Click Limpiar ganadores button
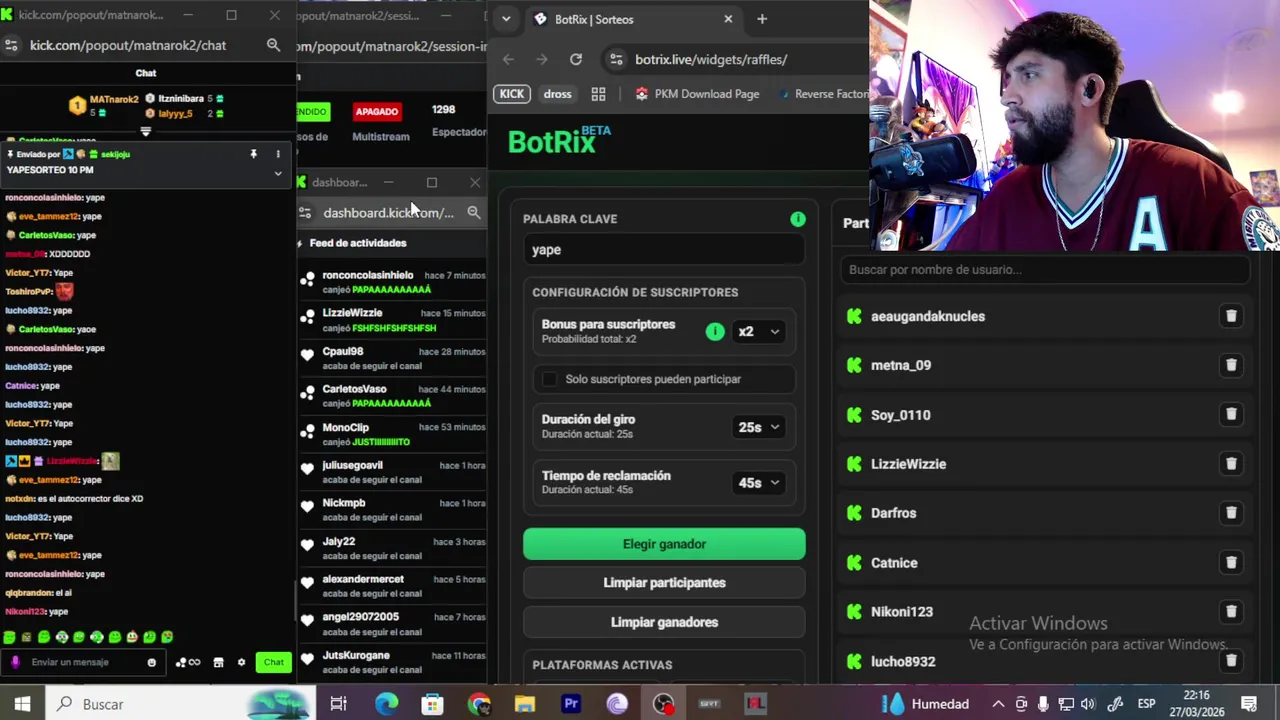The image size is (1280, 720). tap(664, 622)
